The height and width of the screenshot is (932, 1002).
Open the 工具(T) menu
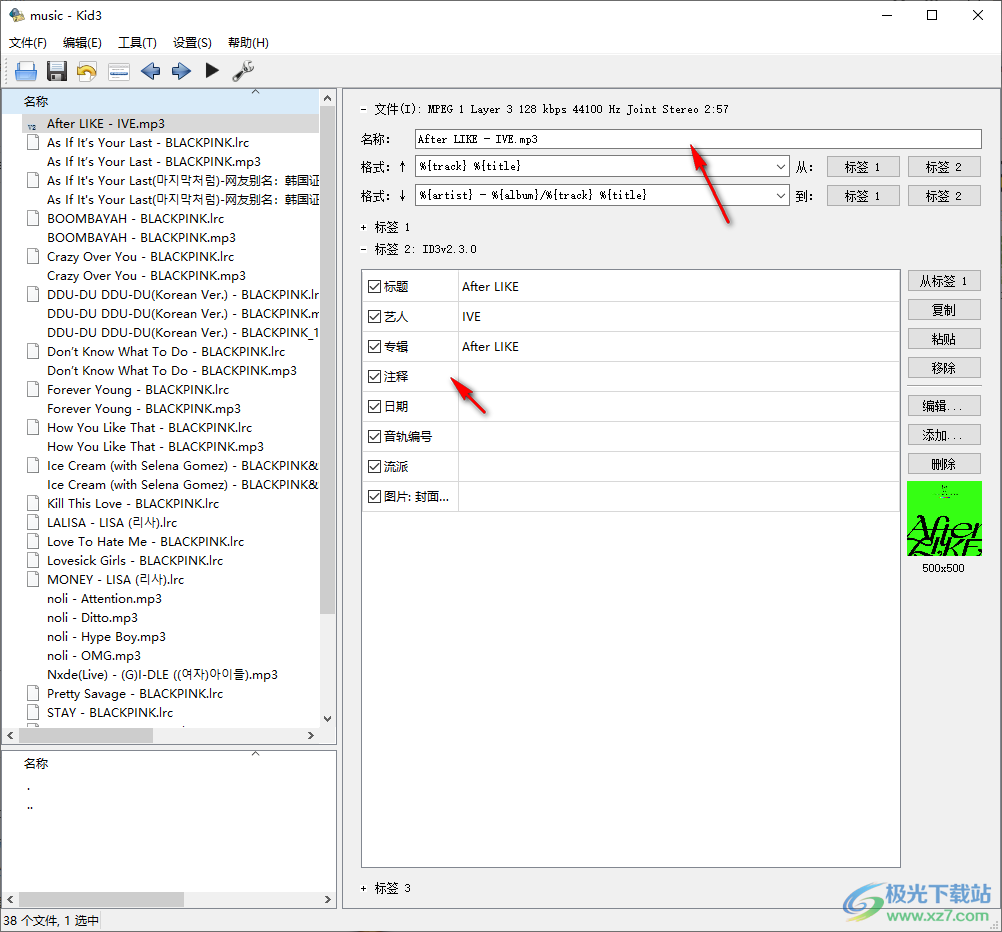coord(137,43)
